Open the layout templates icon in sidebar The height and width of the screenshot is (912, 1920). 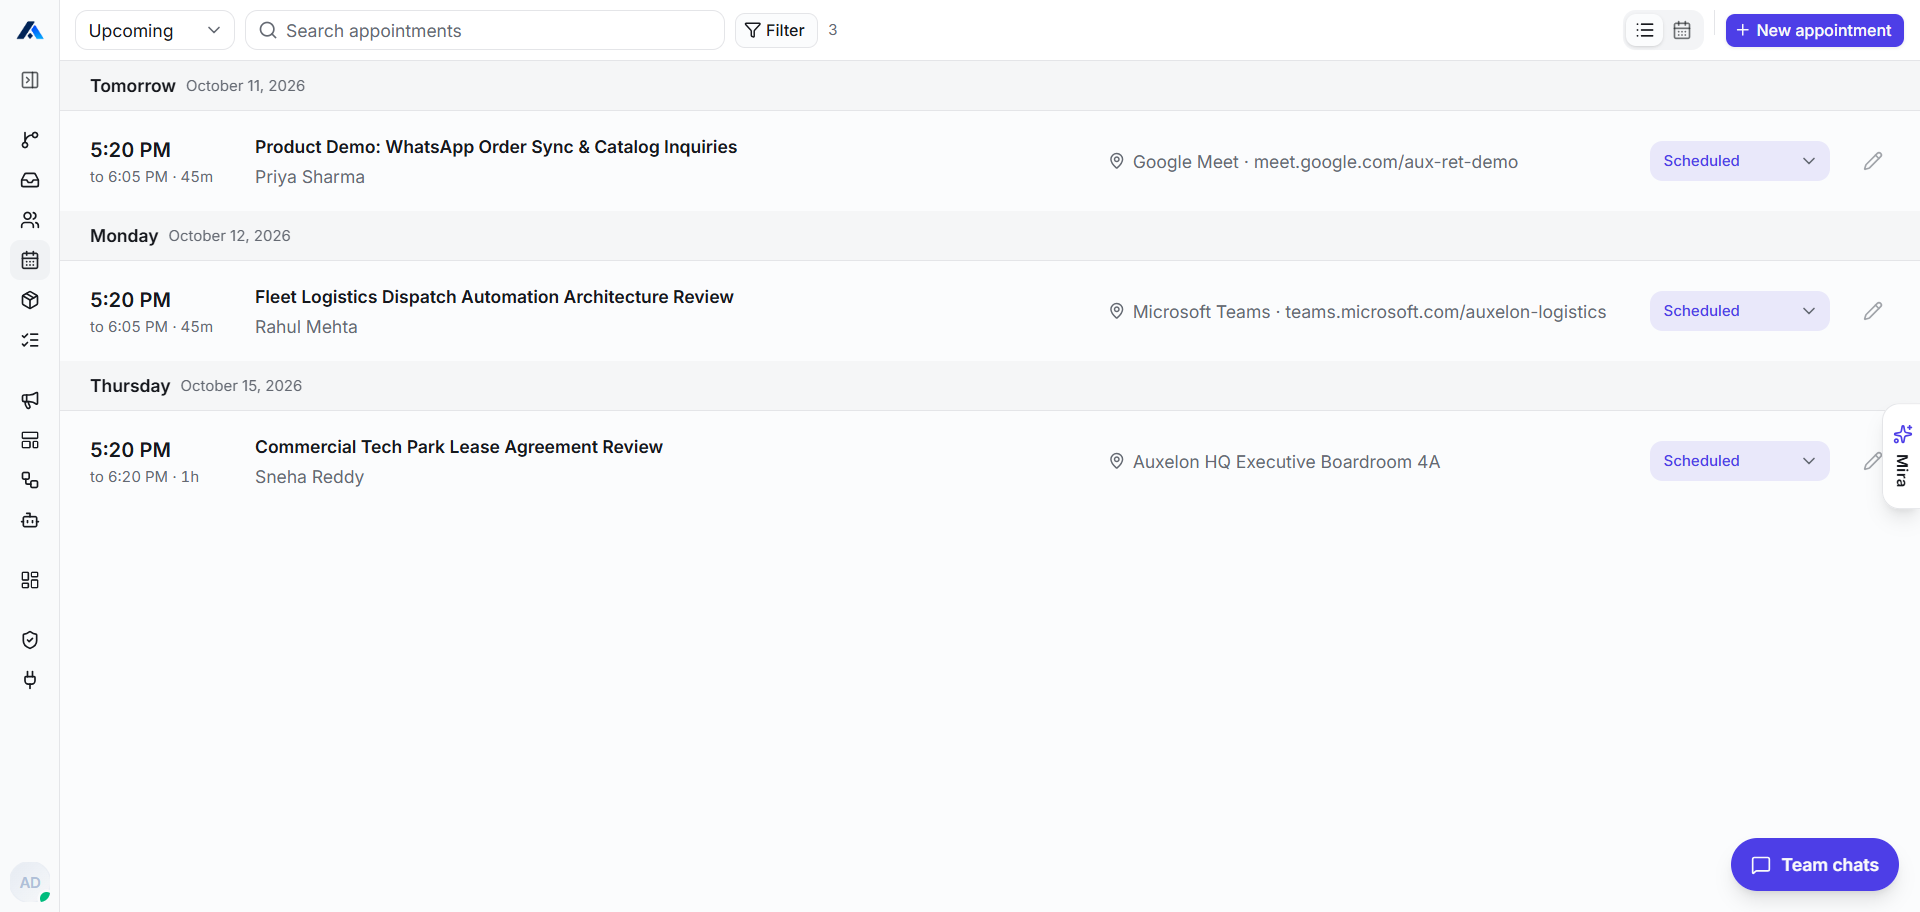(30, 440)
